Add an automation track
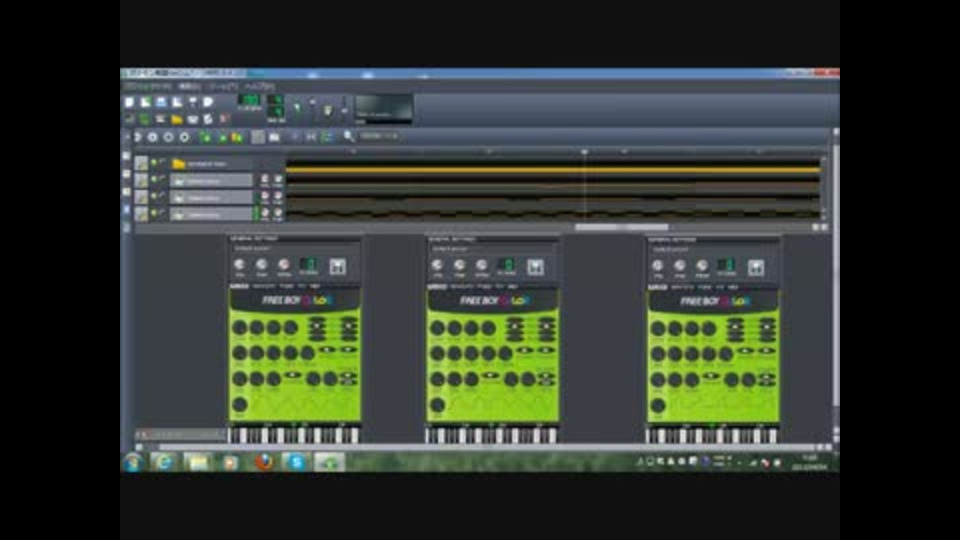The image size is (960, 540). (x=236, y=137)
